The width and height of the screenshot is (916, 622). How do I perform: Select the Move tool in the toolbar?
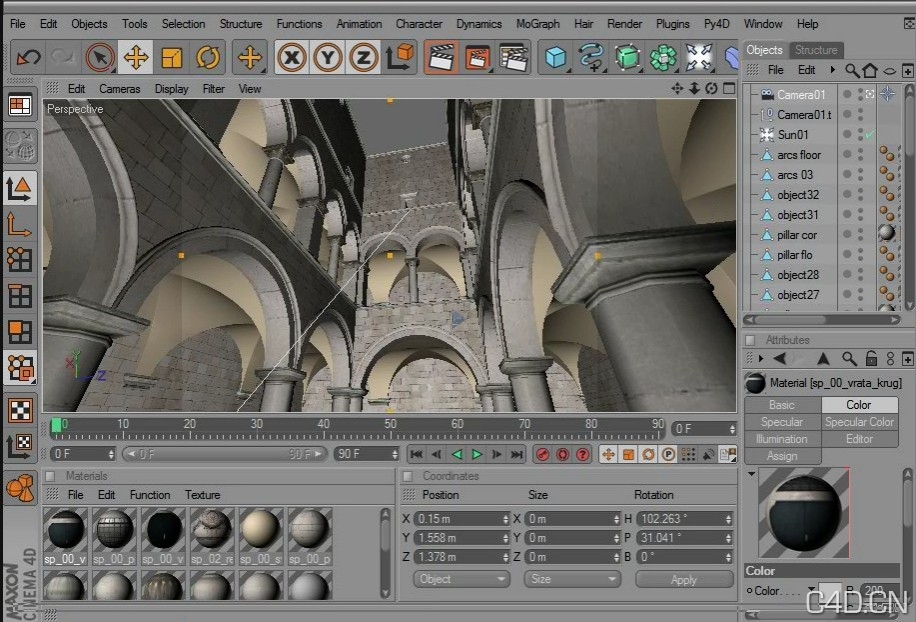[135, 57]
